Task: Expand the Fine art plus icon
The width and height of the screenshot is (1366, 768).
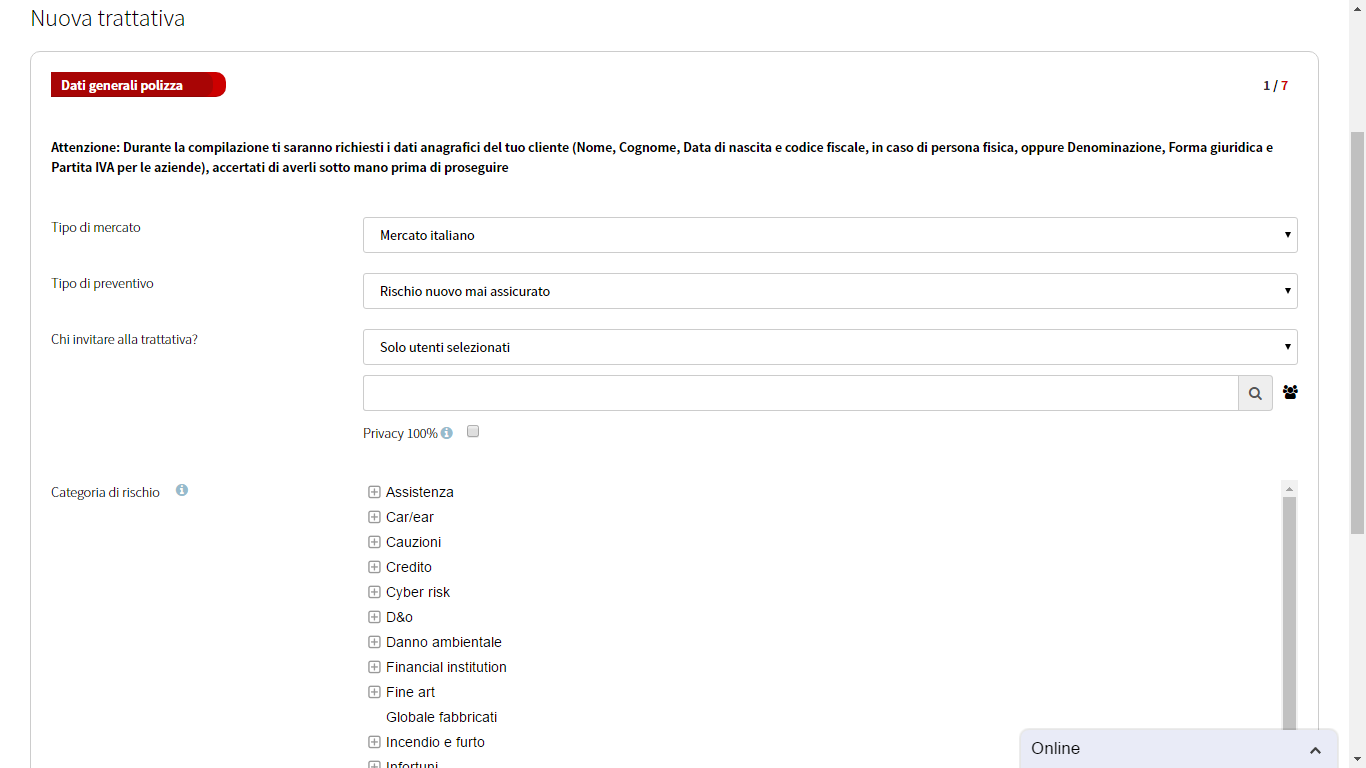Action: point(374,692)
